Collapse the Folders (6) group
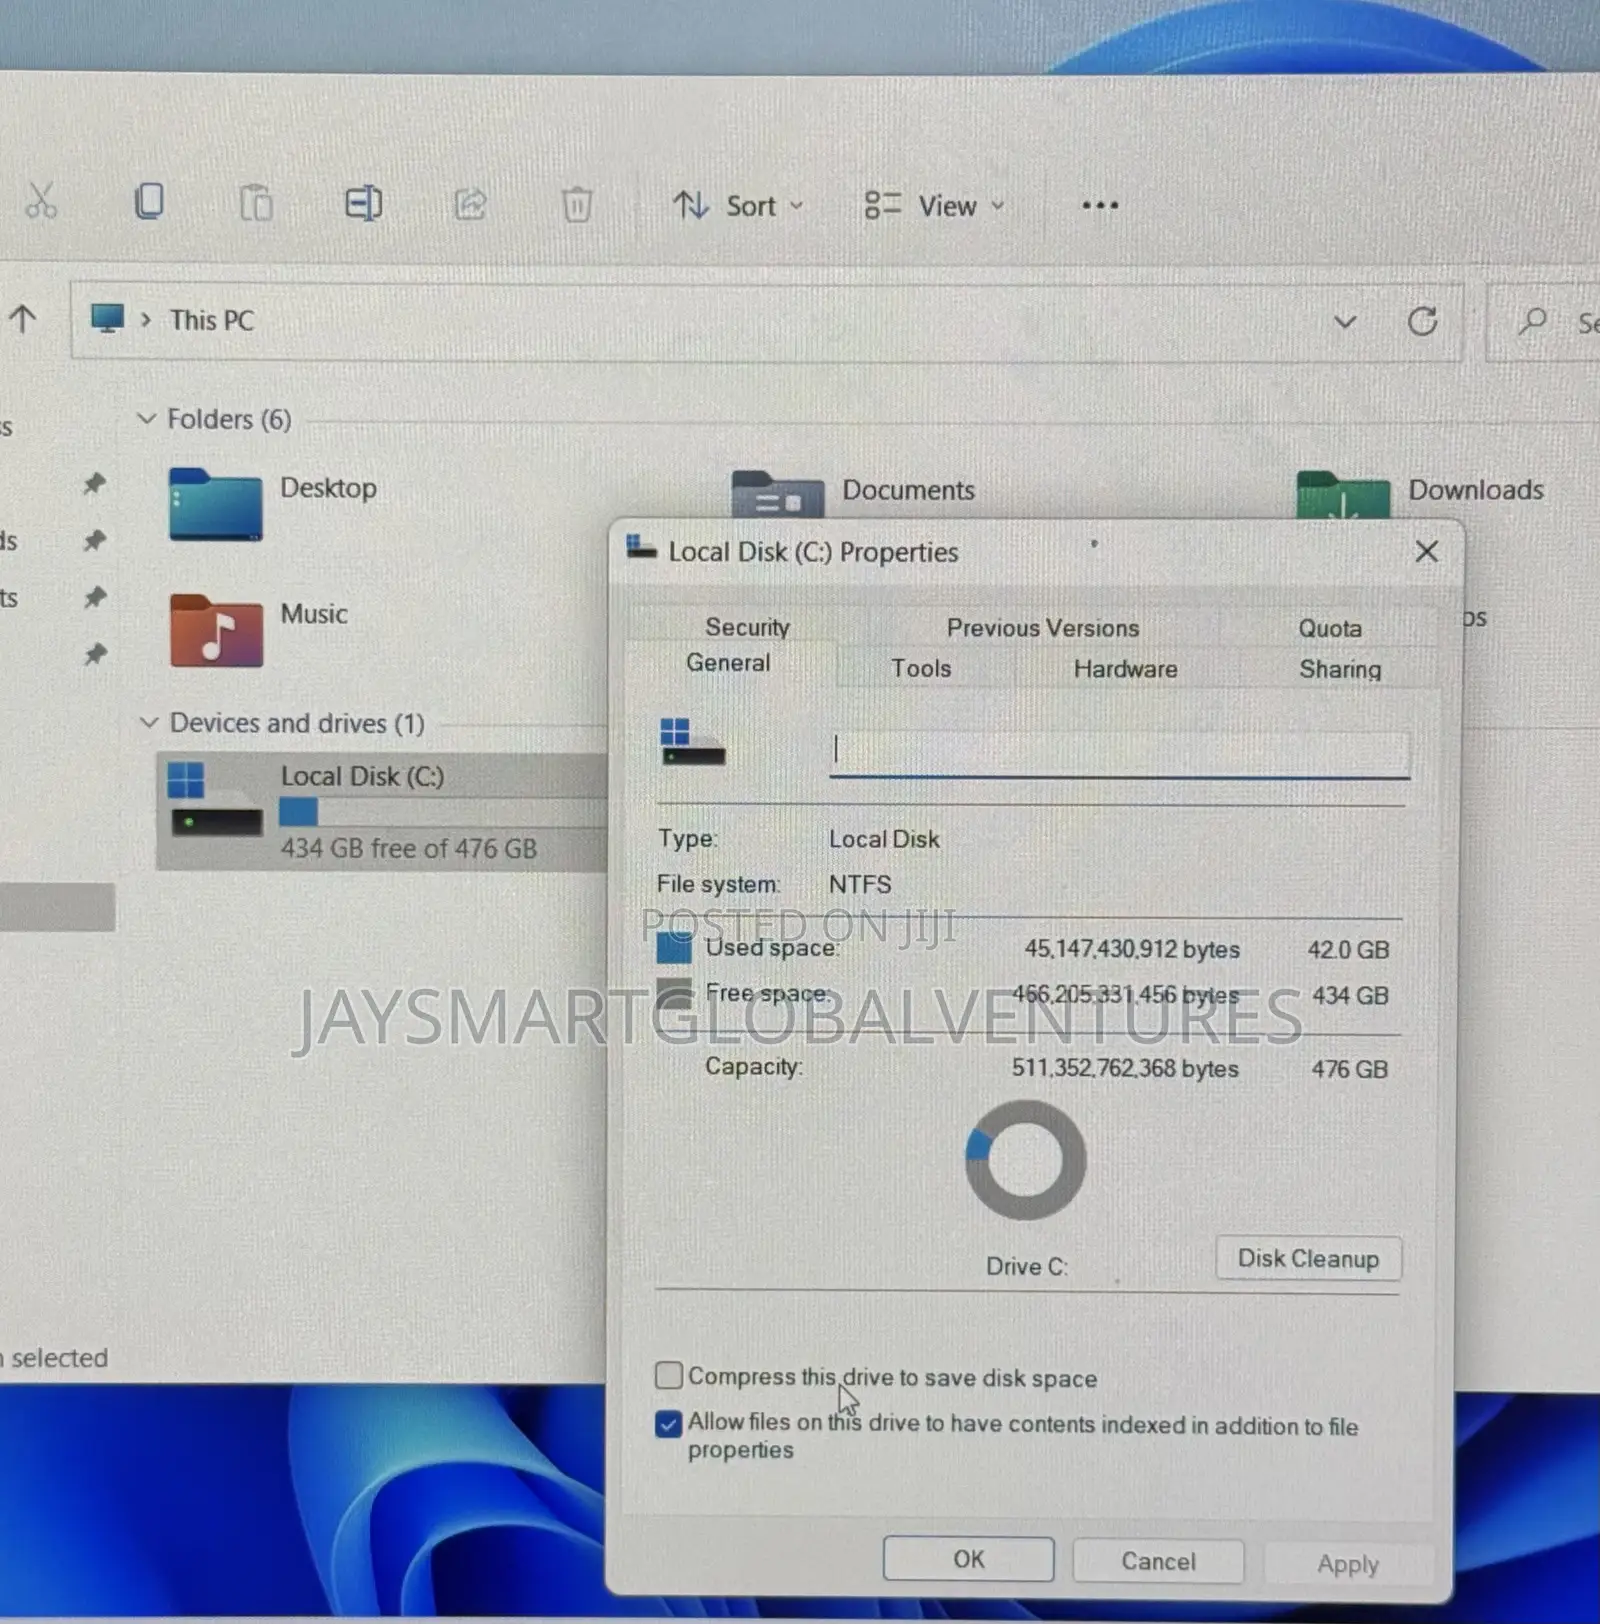The height and width of the screenshot is (1624, 1600). tap(147, 418)
